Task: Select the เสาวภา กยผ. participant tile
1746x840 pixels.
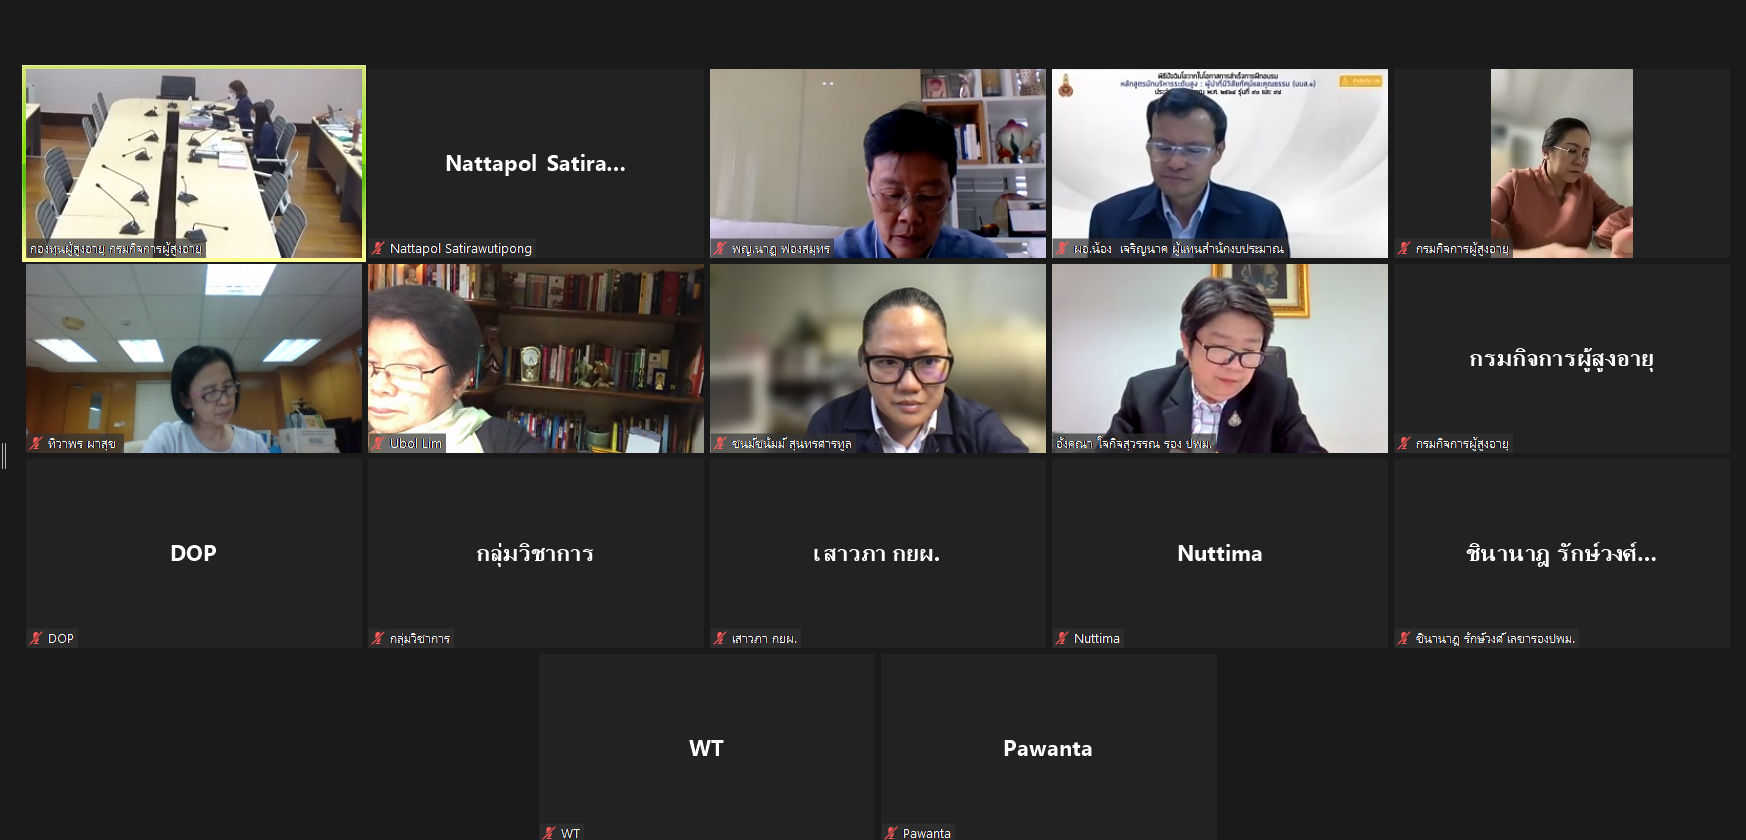Action: [878, 553]
